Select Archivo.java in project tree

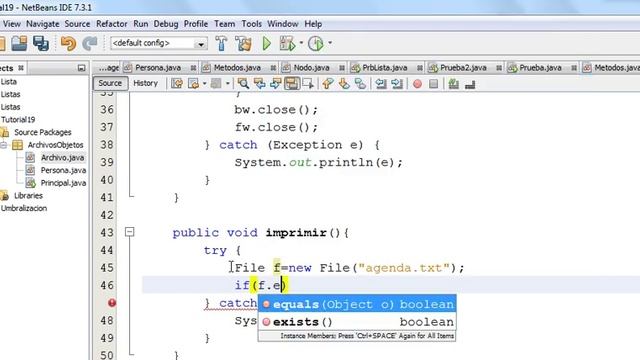(x=62, y=158)
